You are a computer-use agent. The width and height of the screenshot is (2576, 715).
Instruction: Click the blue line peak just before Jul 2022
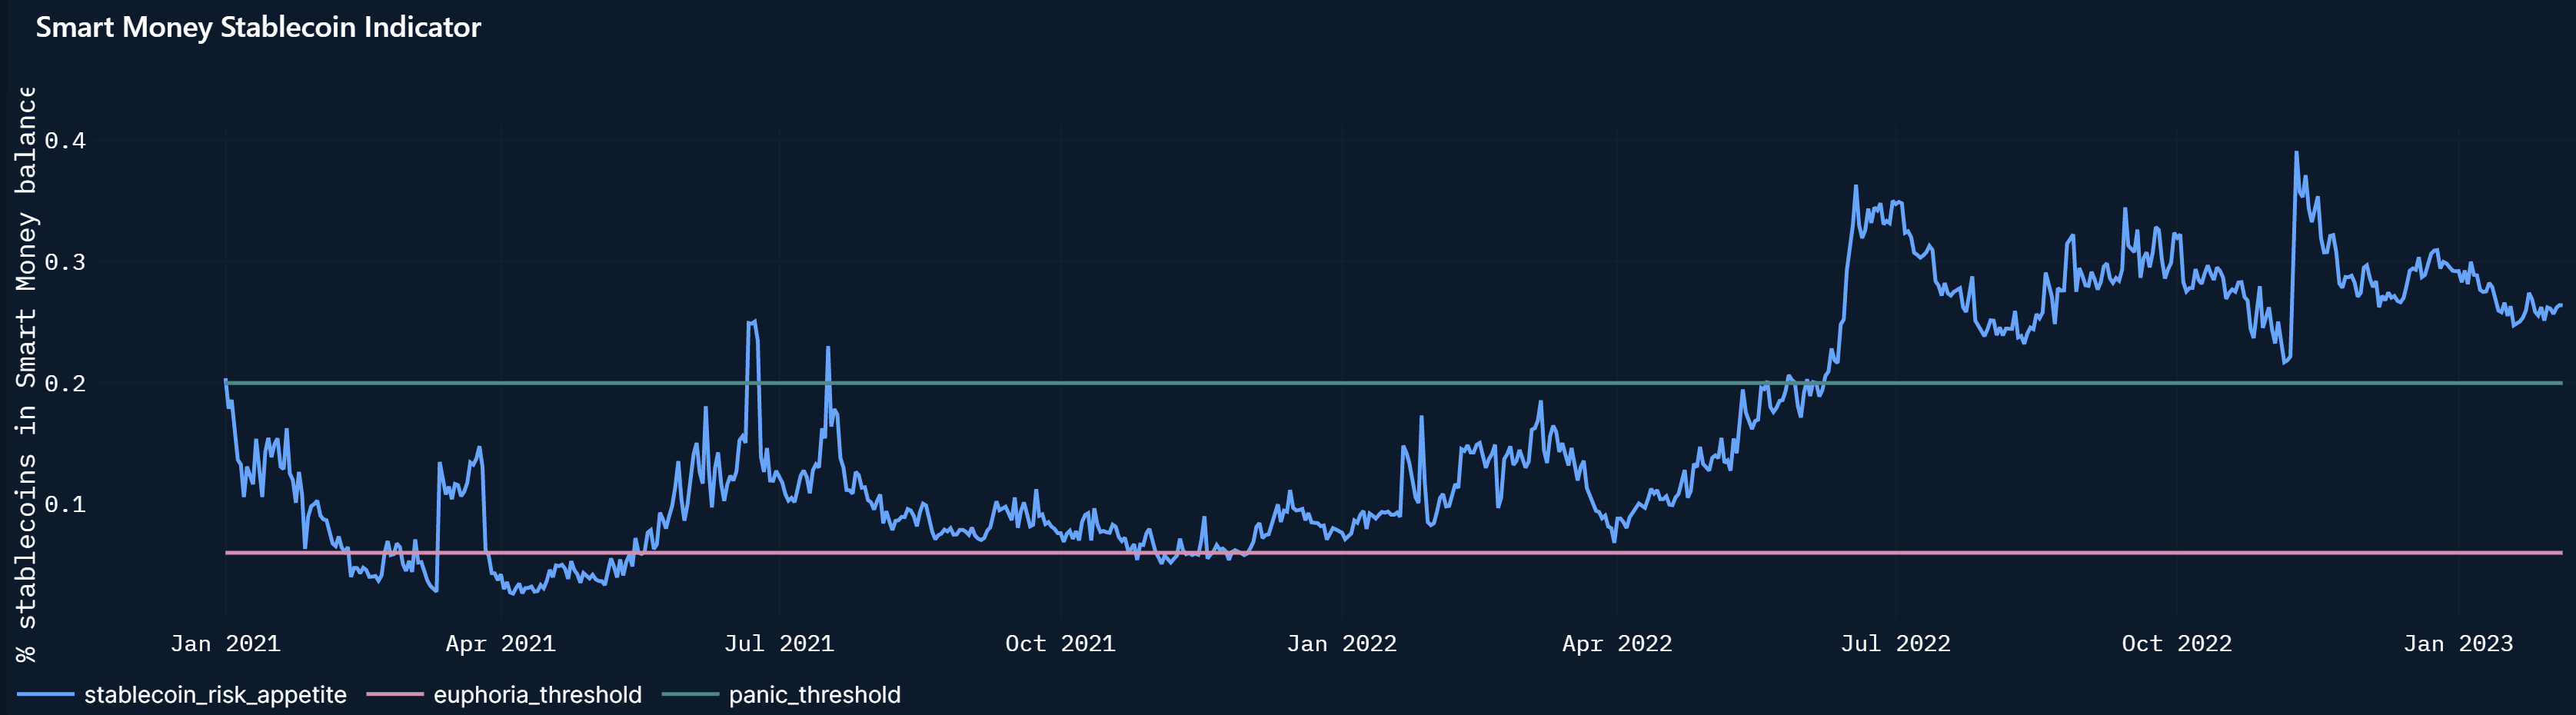click(1855, 186)
